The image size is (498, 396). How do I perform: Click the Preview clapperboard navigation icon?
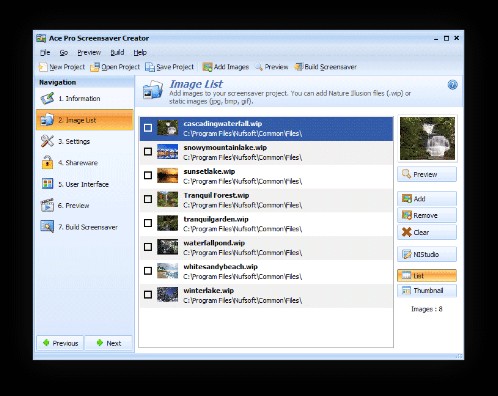tap(47, 205)
